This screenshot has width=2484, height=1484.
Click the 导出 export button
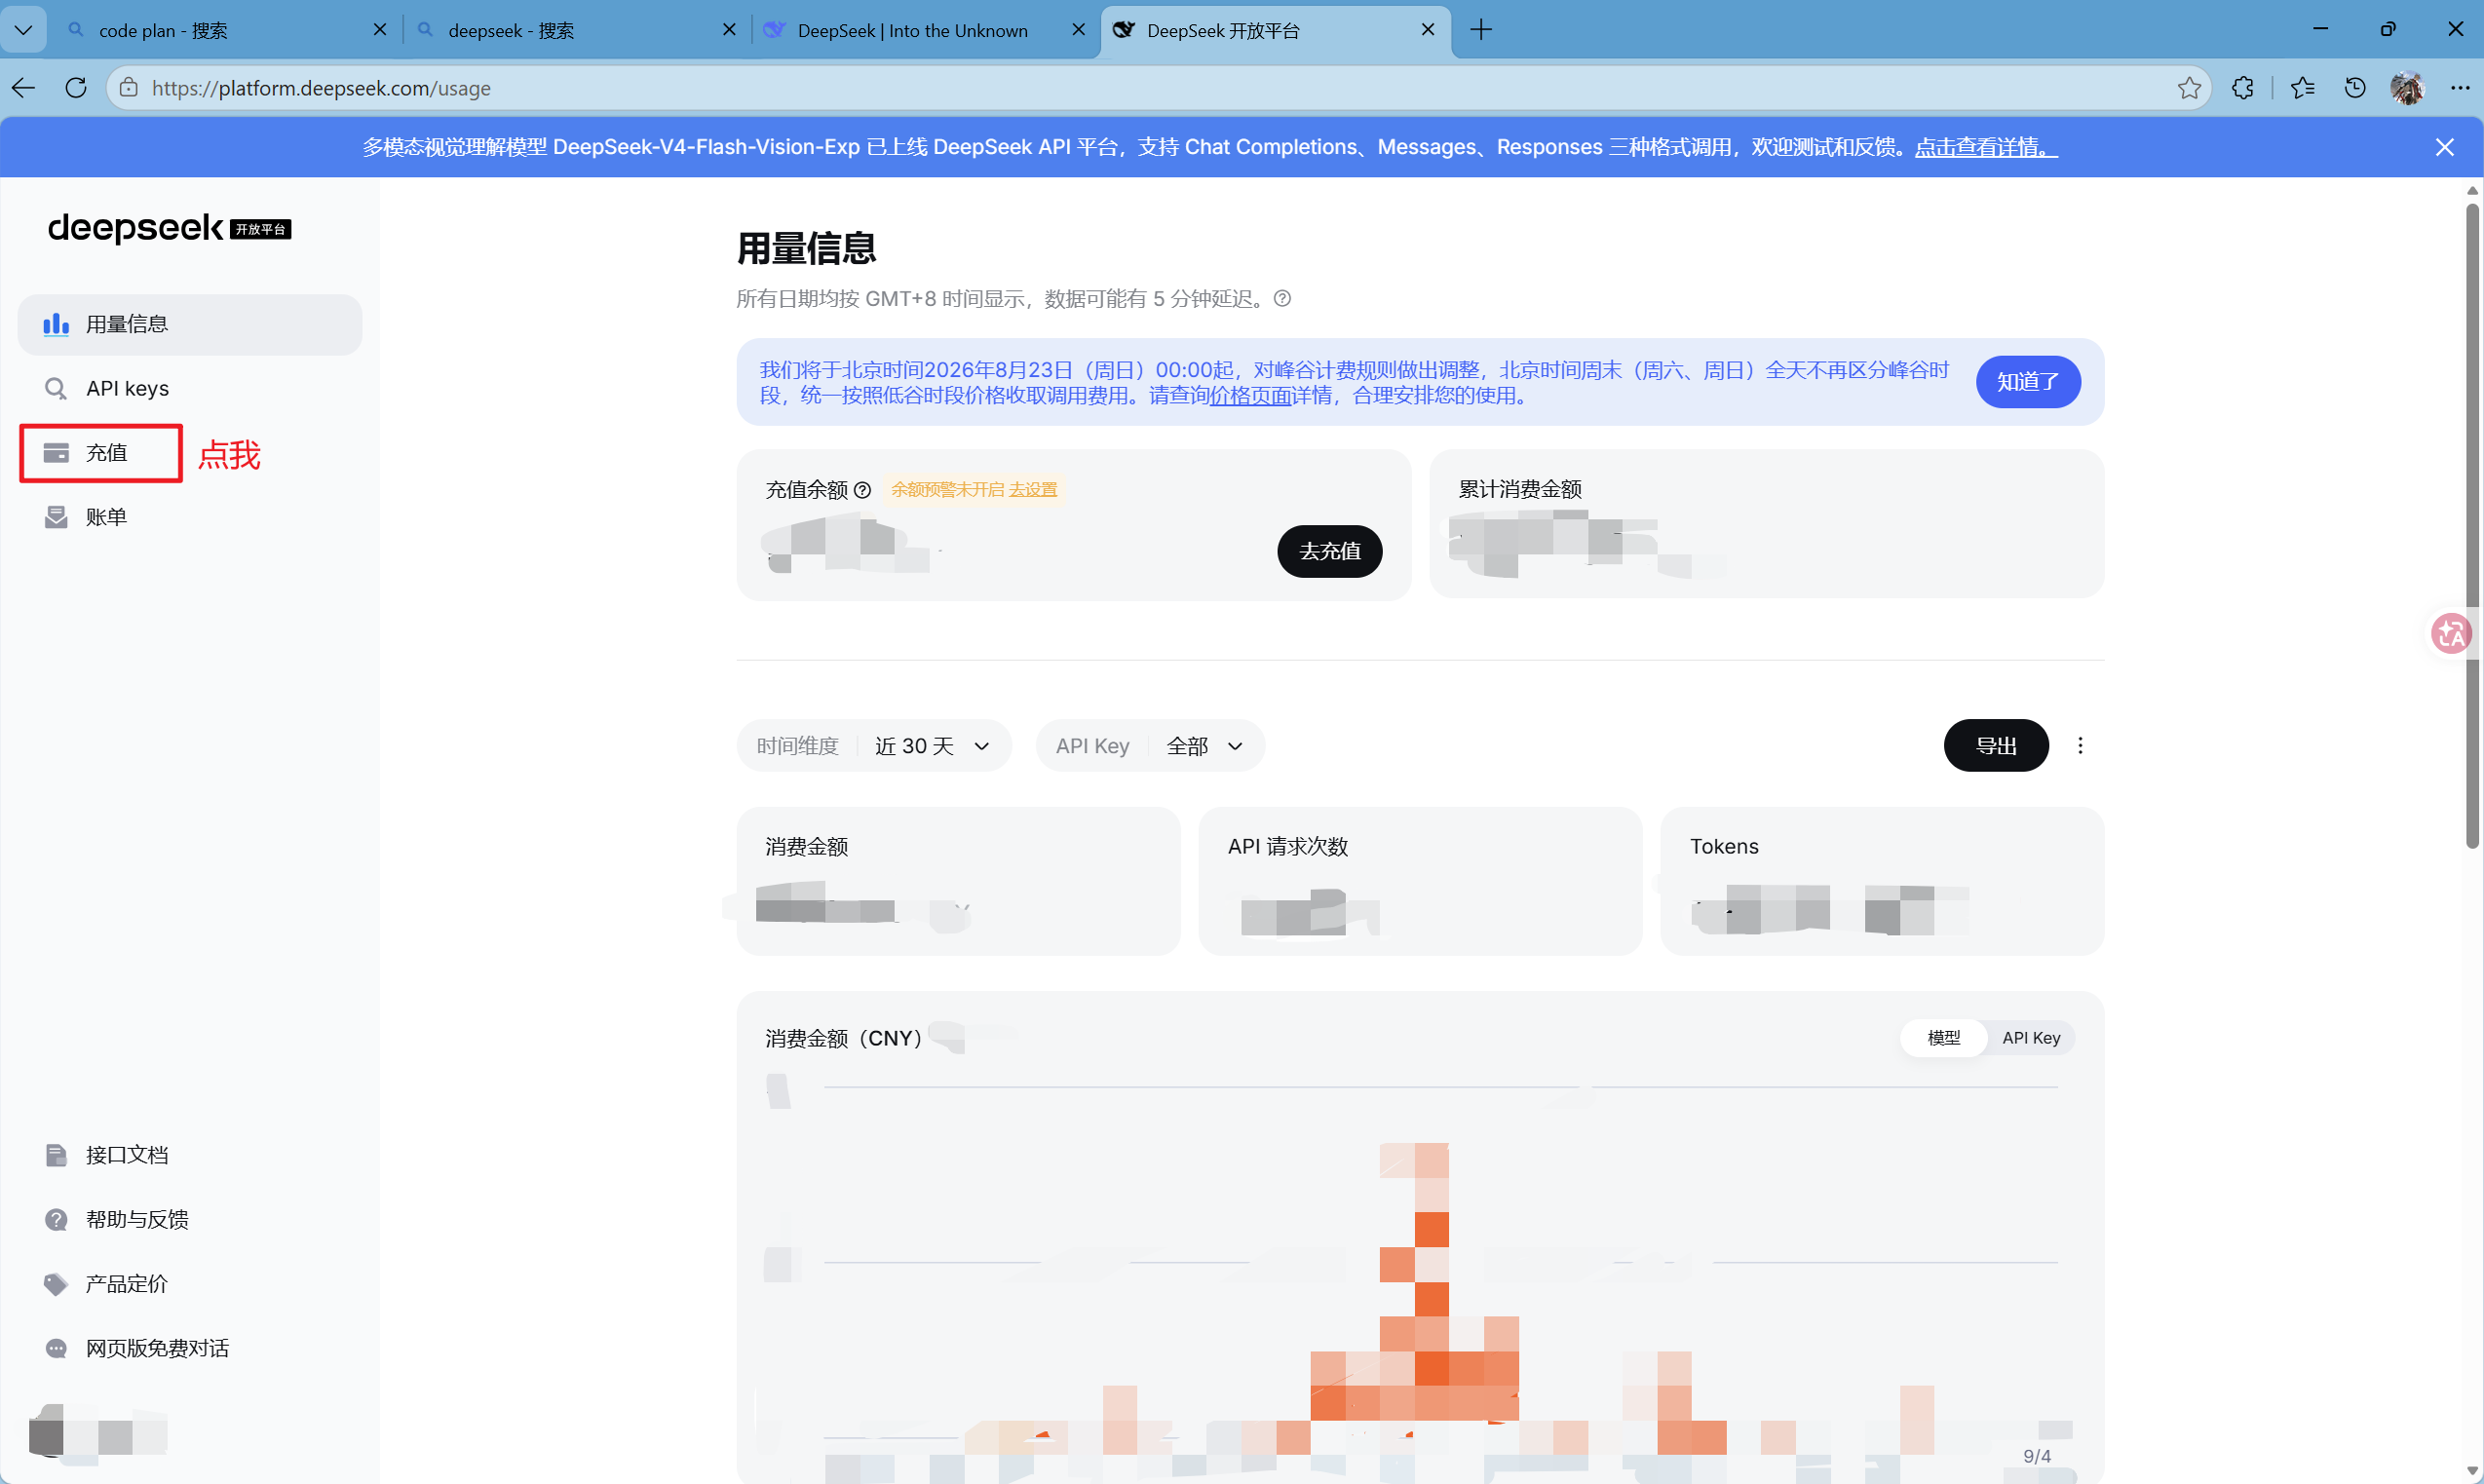pos(1996,746)
